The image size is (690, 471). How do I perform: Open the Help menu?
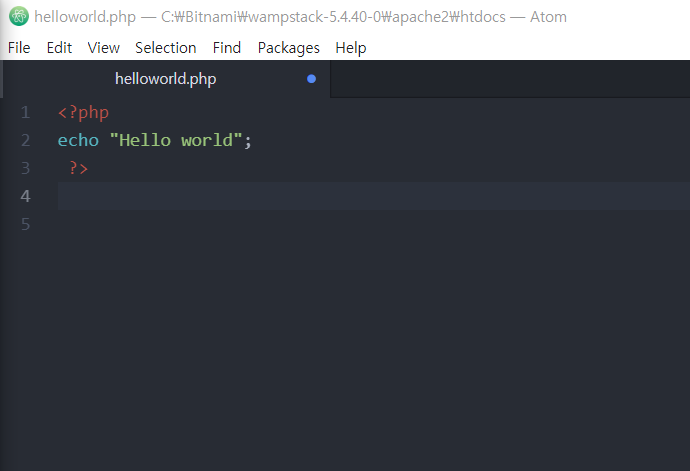click(x=351, y=48)
